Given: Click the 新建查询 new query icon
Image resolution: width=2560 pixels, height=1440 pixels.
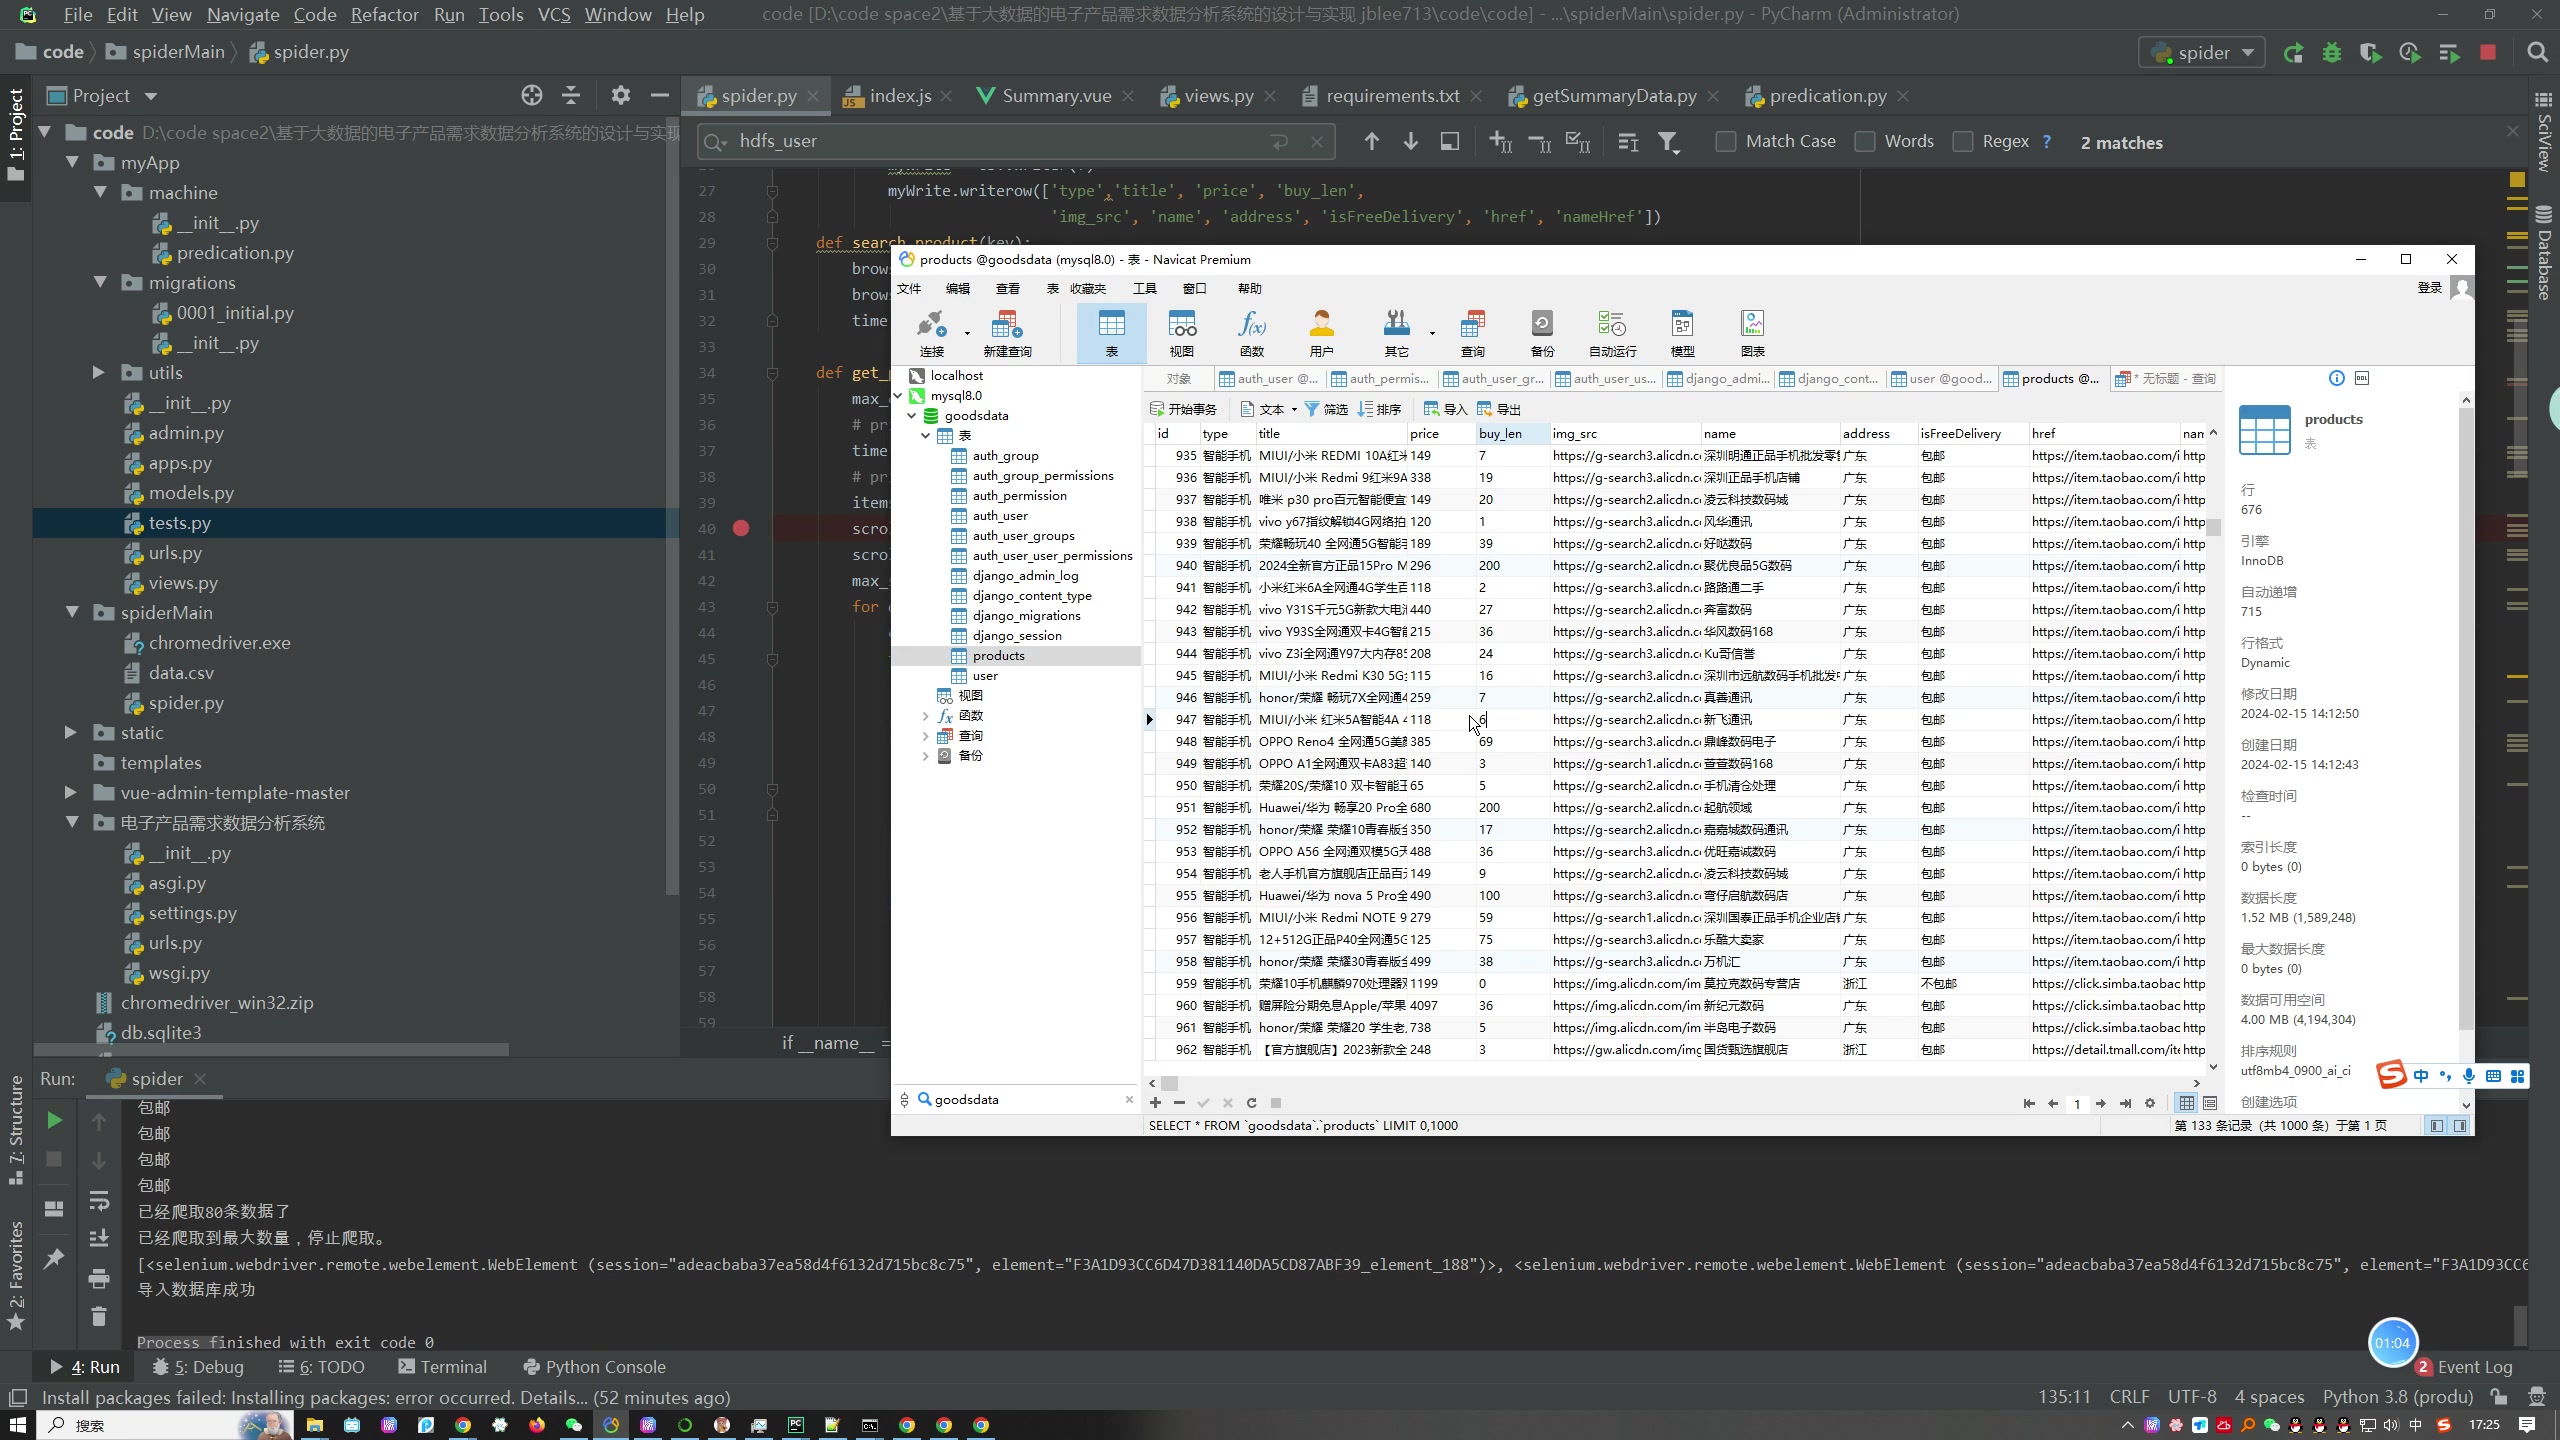Looking at the screenshot, I should pos(1007,333).
